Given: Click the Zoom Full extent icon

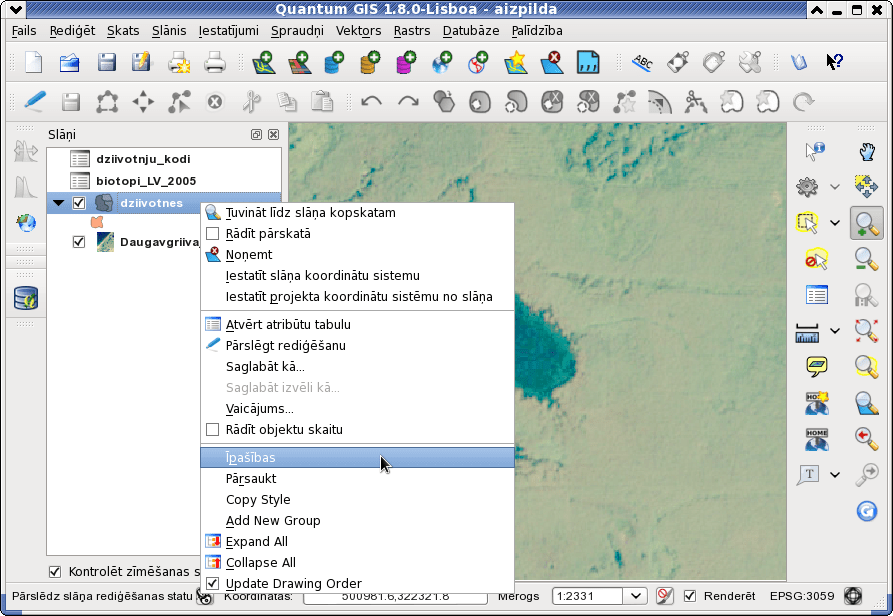Looking at the screenshot, I should [x=866, y=330].
